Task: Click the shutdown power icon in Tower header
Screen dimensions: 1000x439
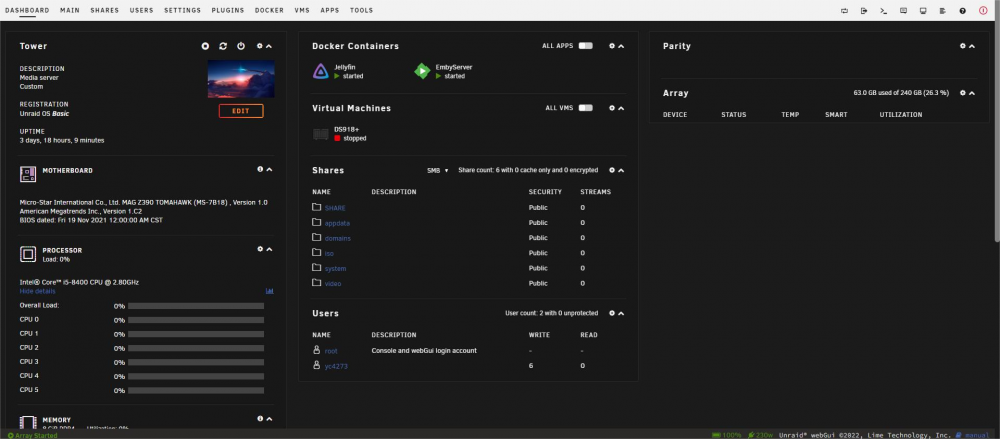Action: 241,46
